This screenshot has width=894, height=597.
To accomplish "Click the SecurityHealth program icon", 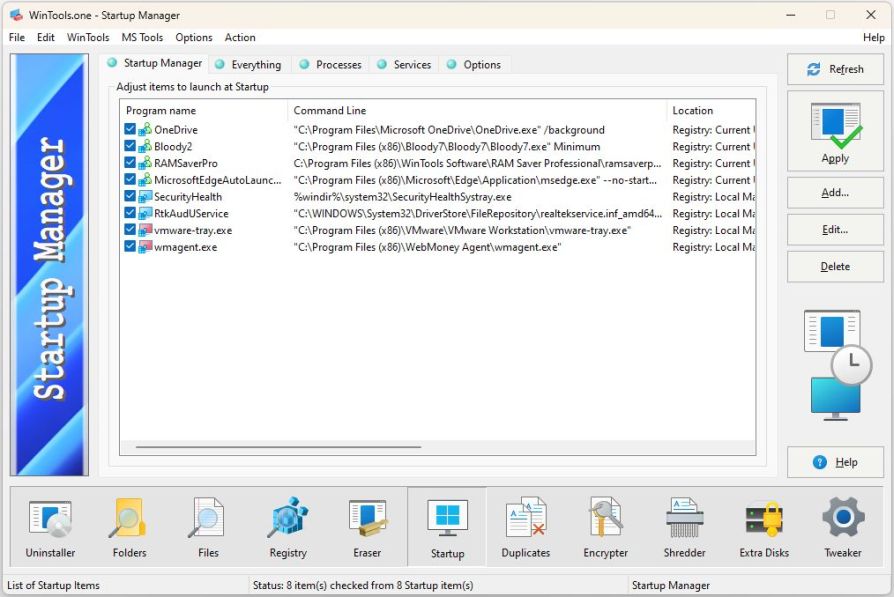I will (x=145, y=197).
